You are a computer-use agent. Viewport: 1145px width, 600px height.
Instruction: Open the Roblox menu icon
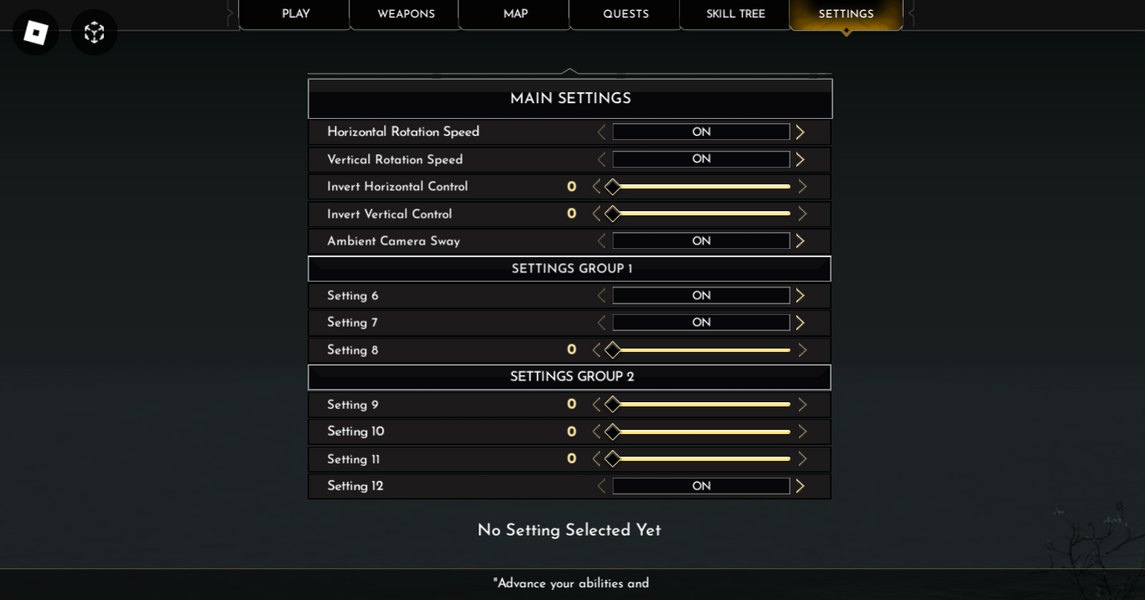35,32
